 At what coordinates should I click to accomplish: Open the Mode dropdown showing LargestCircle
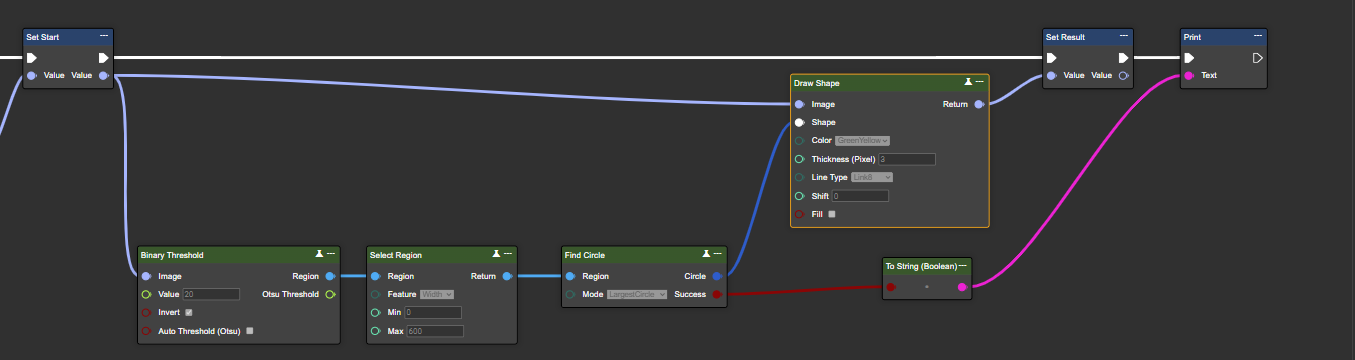click(x=637, y=294)
